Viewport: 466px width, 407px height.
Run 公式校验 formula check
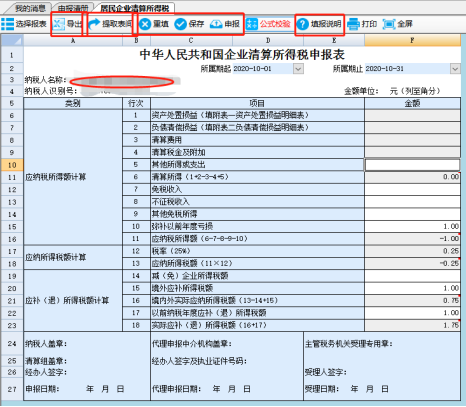[x=268, y=24]
